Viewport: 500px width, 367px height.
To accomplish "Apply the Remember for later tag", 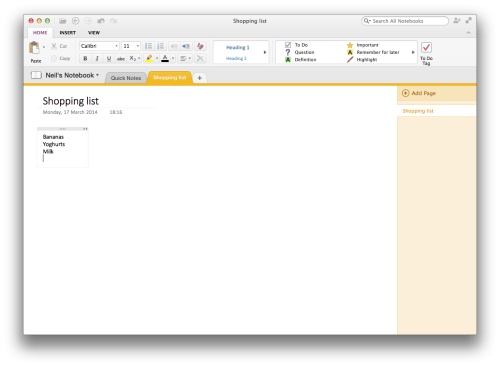I will [373, 52].
